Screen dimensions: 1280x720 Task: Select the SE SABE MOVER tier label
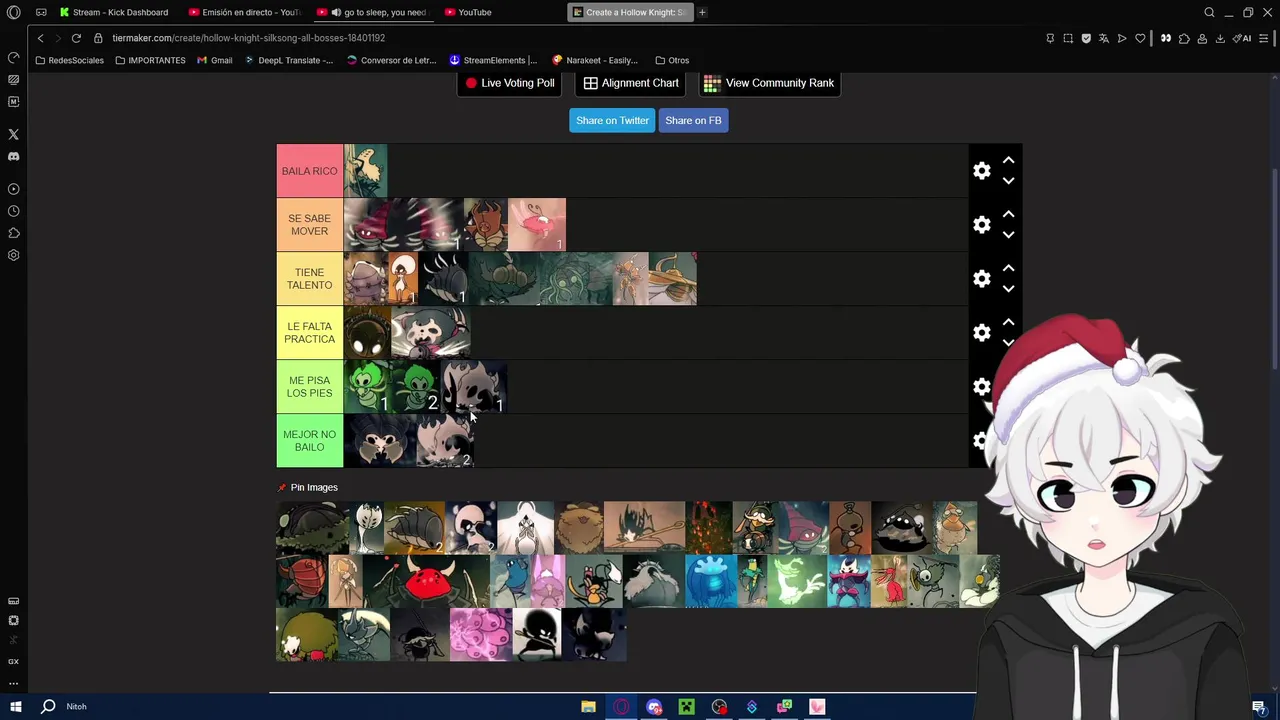pyautogui.click(x=309, y=225)
